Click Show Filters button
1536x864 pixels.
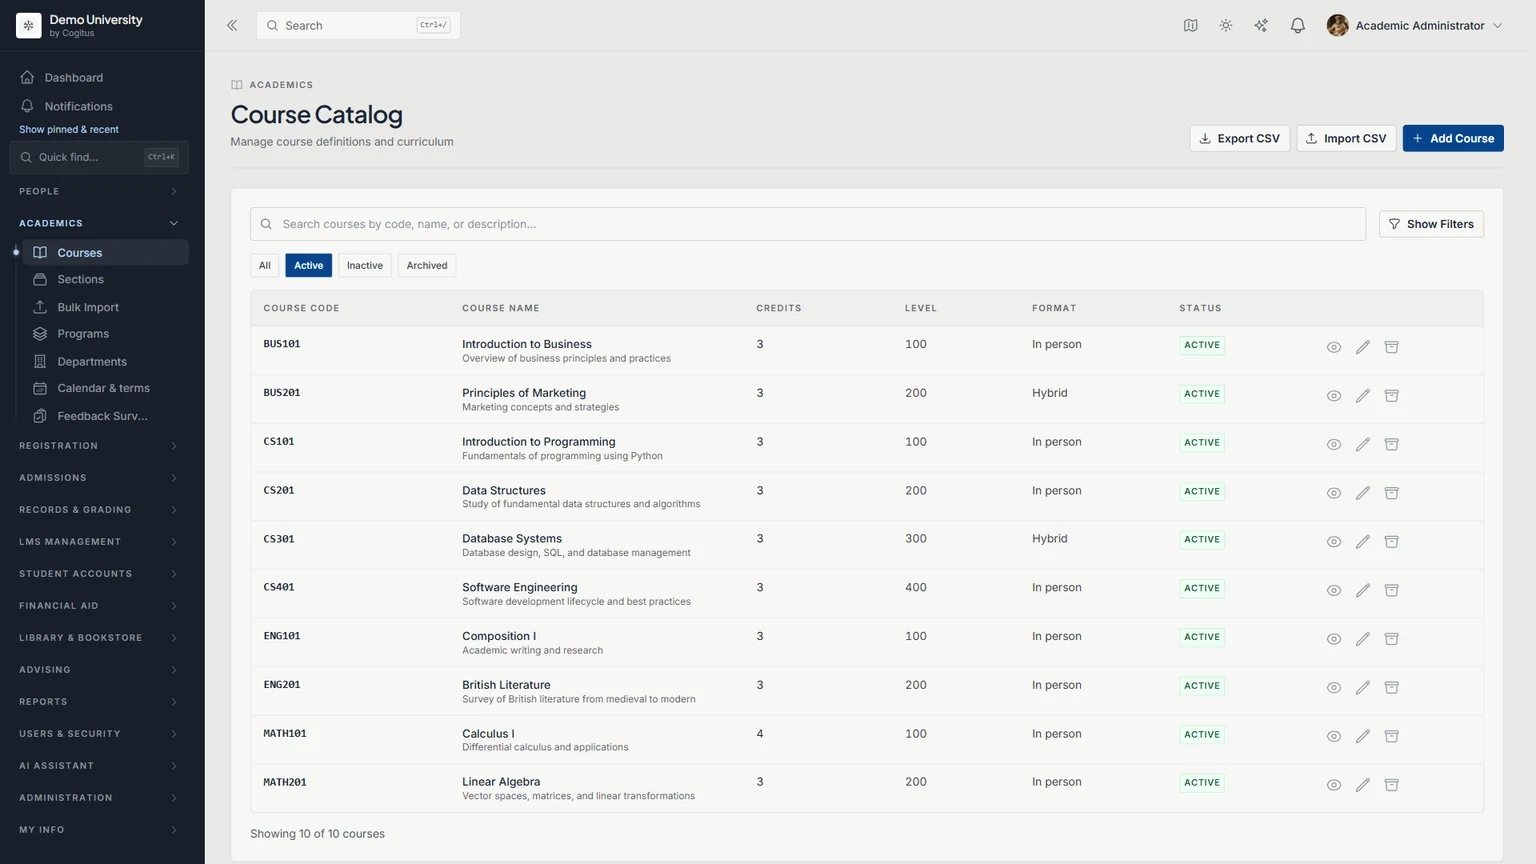(1431, 224)
